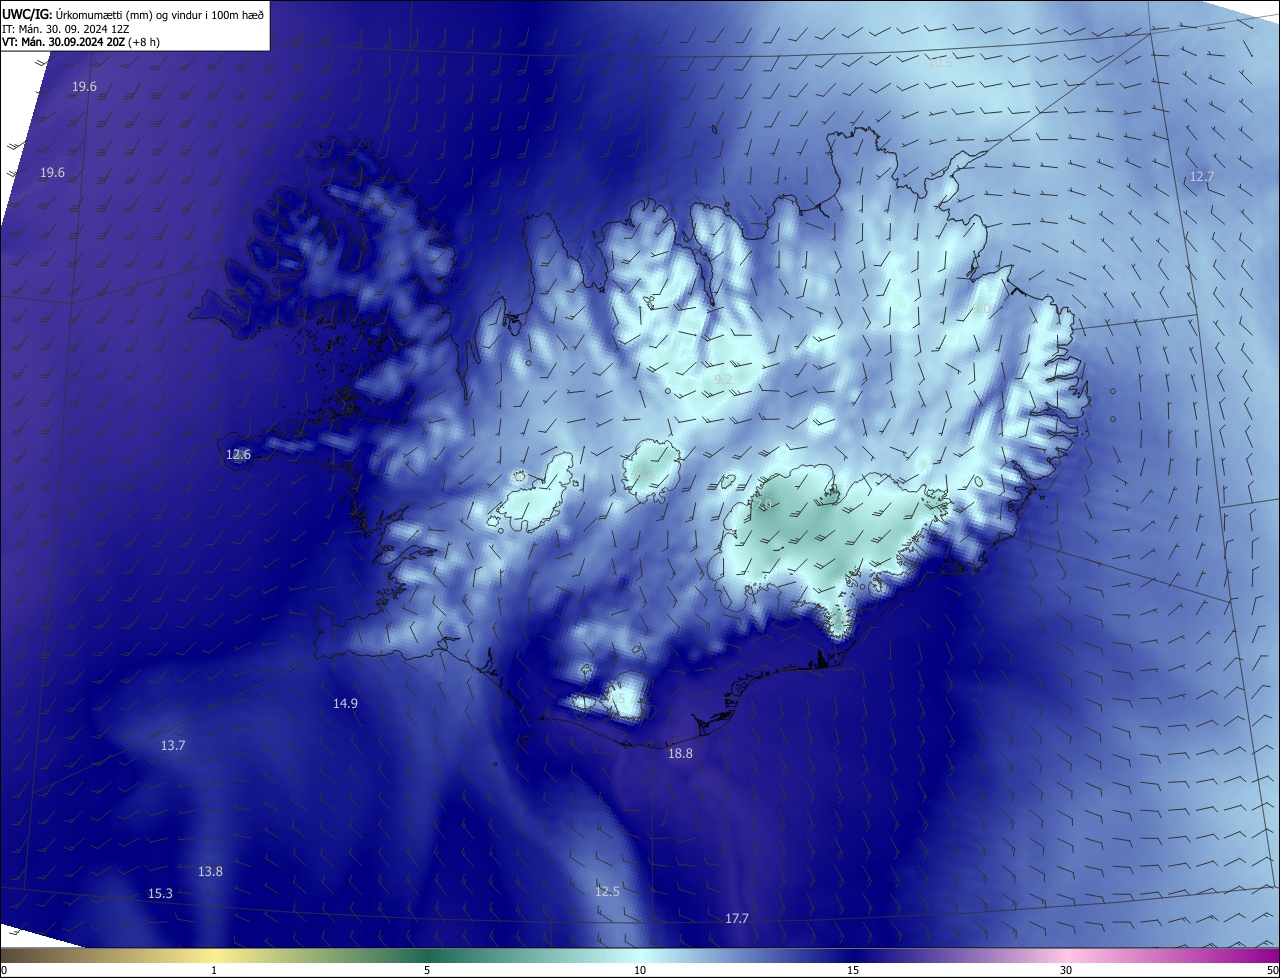Viewport: 1280px width, 978px height.
Task: Click the color scale label 15
Action: pyautogui.click(x=853, y=970)
